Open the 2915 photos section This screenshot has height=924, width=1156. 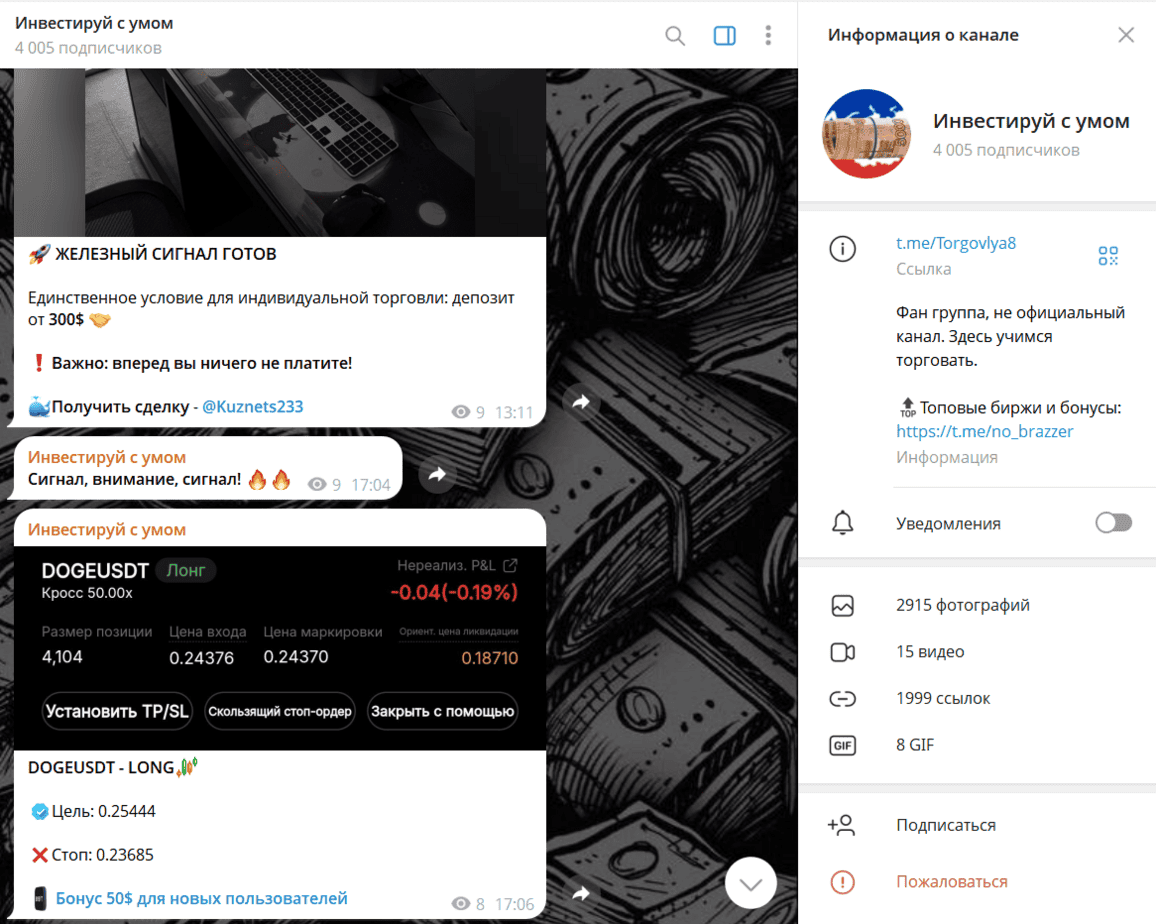tap(962, 605)
